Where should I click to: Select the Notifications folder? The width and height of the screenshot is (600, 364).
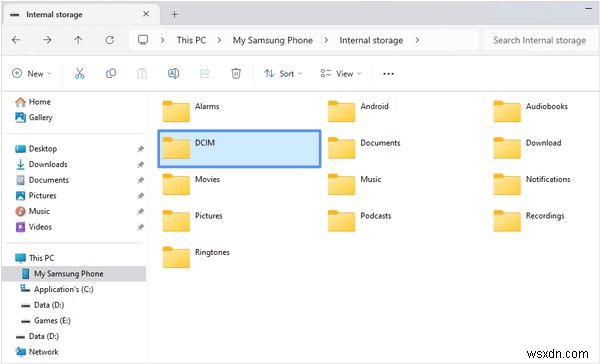point(532,184)
